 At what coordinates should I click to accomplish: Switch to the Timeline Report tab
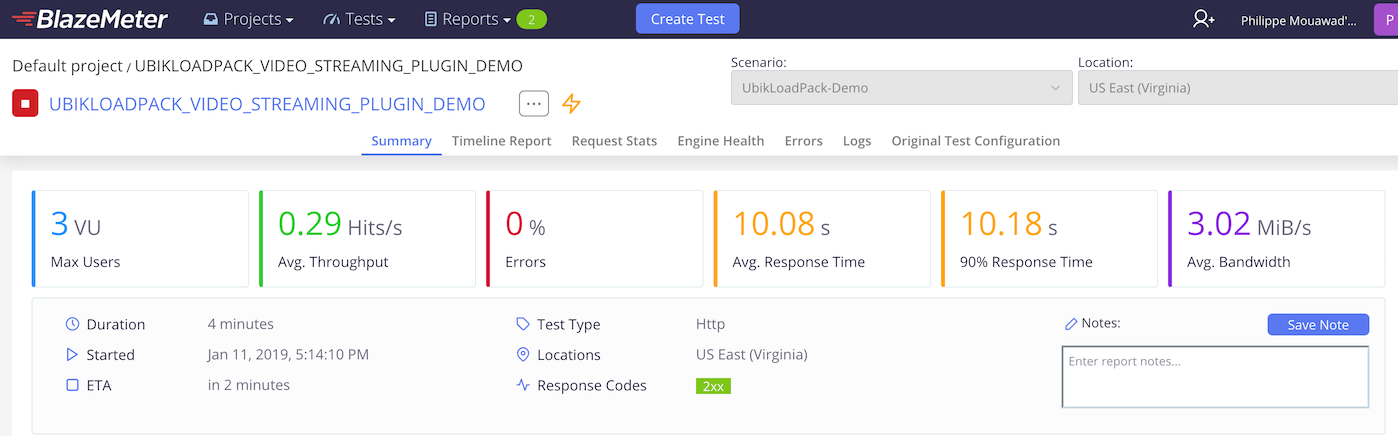[501, 141]
